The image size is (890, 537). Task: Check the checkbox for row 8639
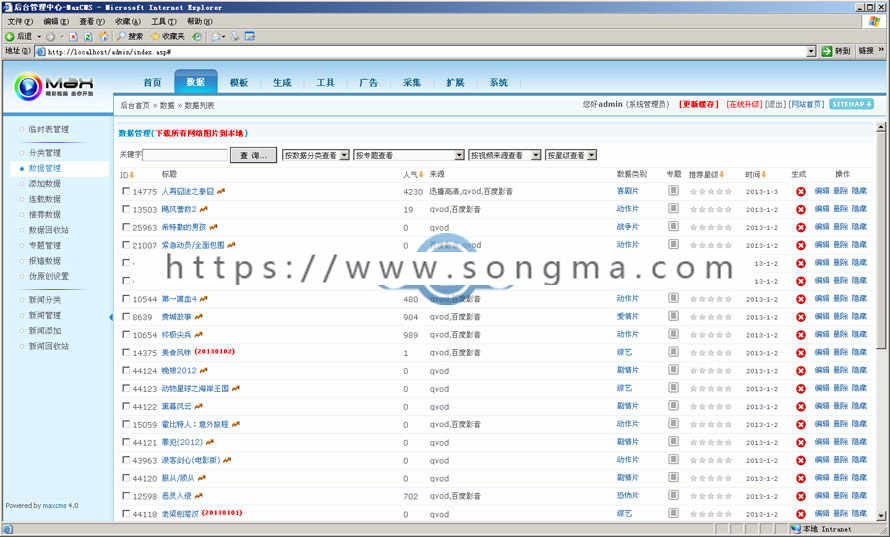(x=126, y=316)
